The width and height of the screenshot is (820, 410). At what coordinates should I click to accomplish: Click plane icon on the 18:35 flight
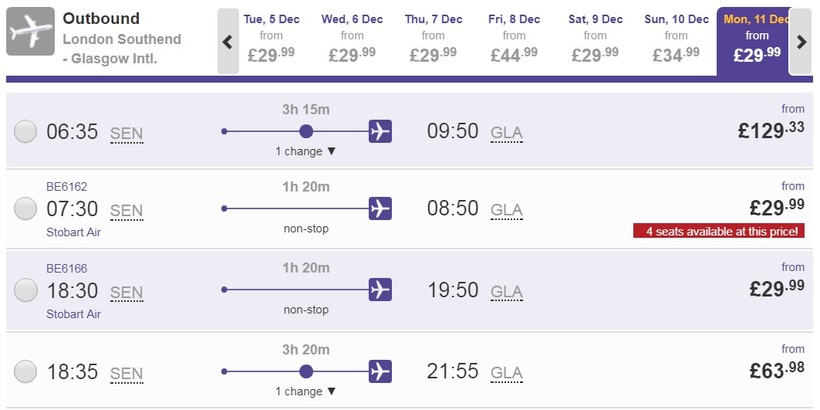(380, 371)
